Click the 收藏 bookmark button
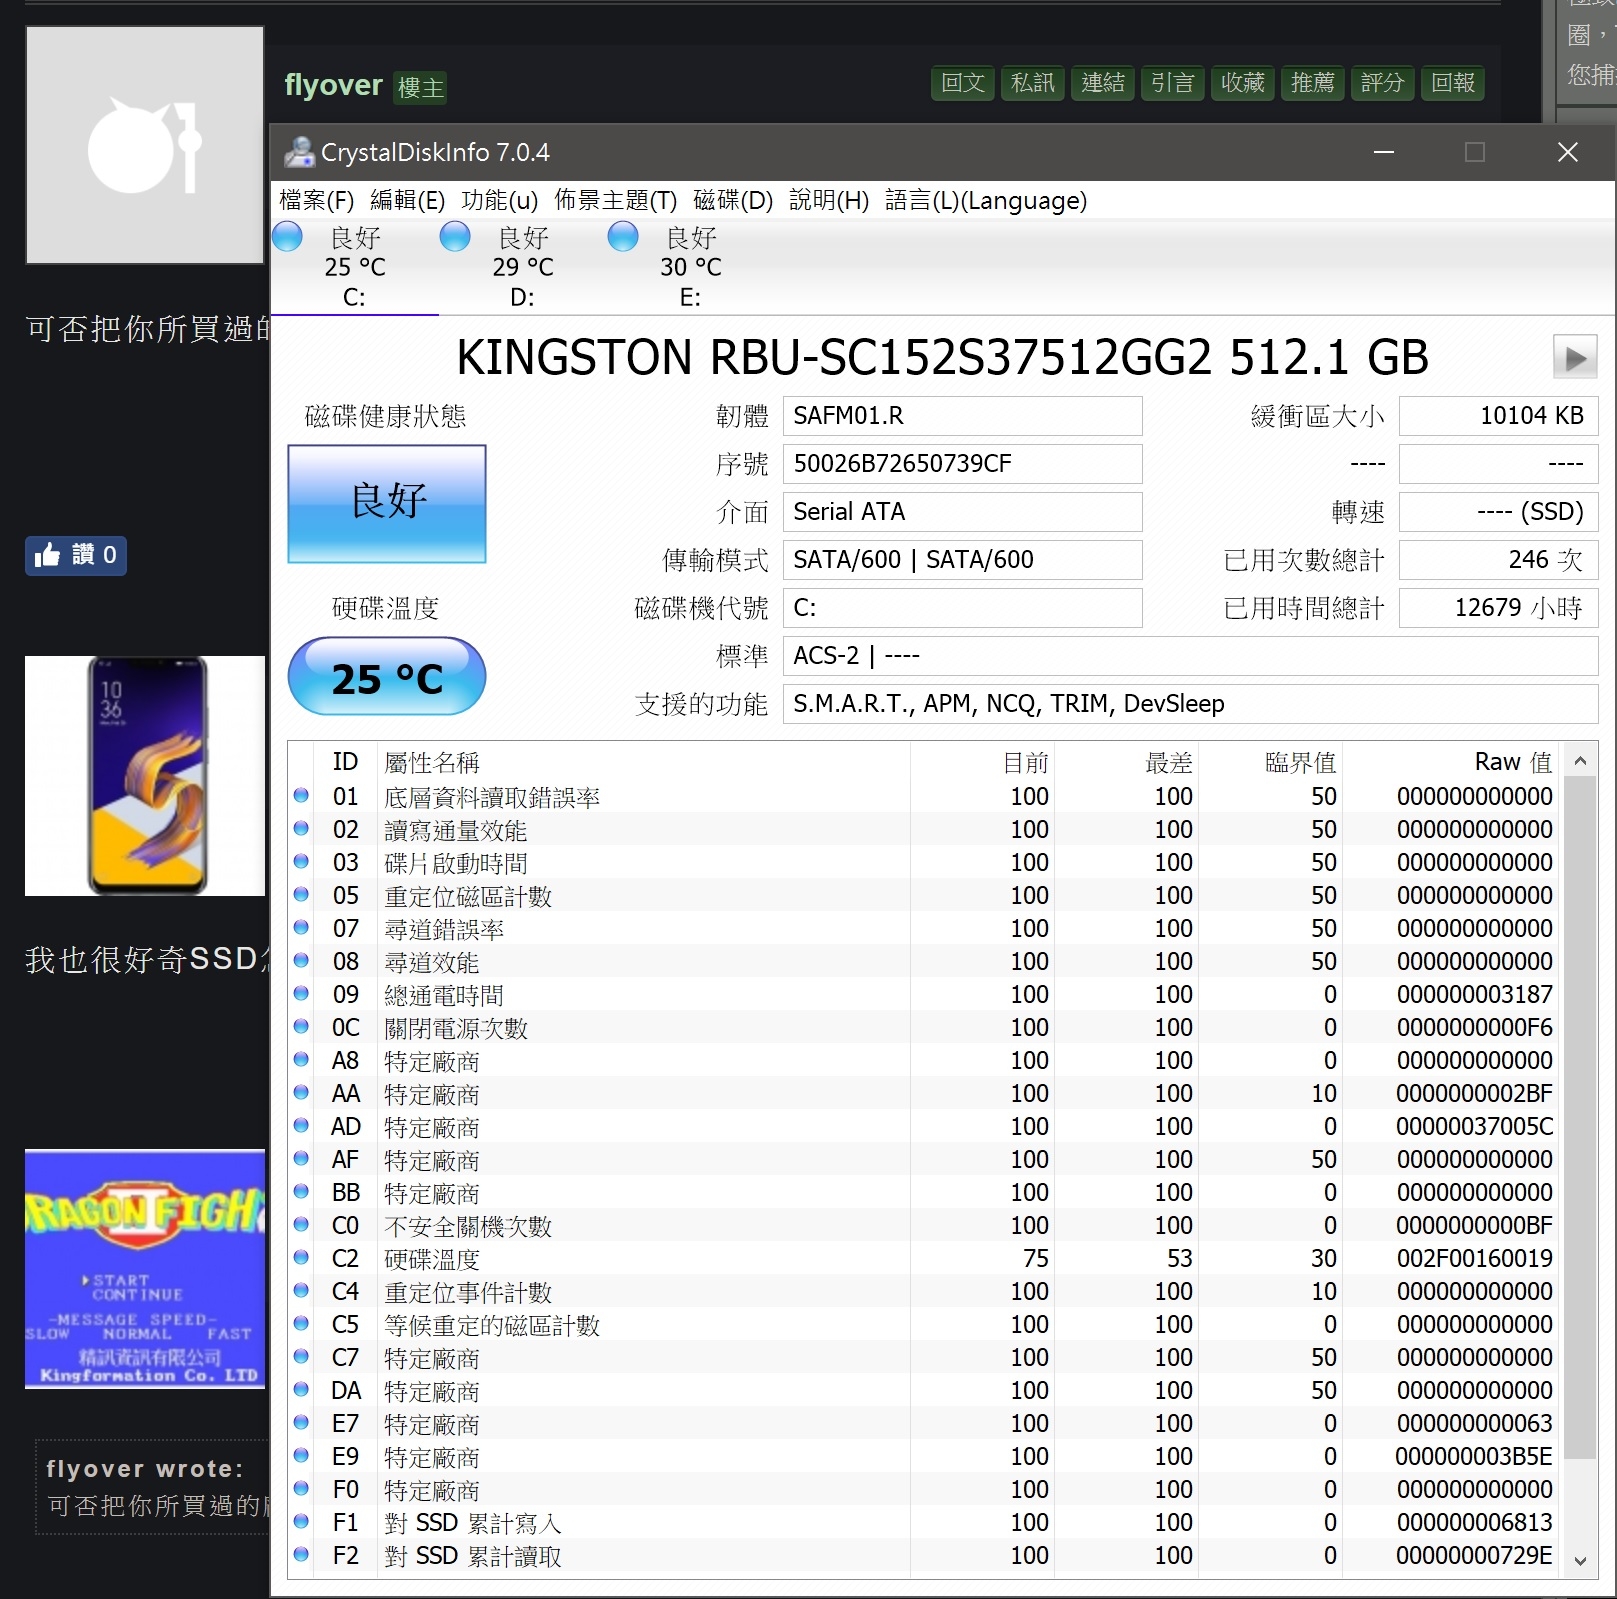The image size is (1617, 1599). coord(1243,83)
